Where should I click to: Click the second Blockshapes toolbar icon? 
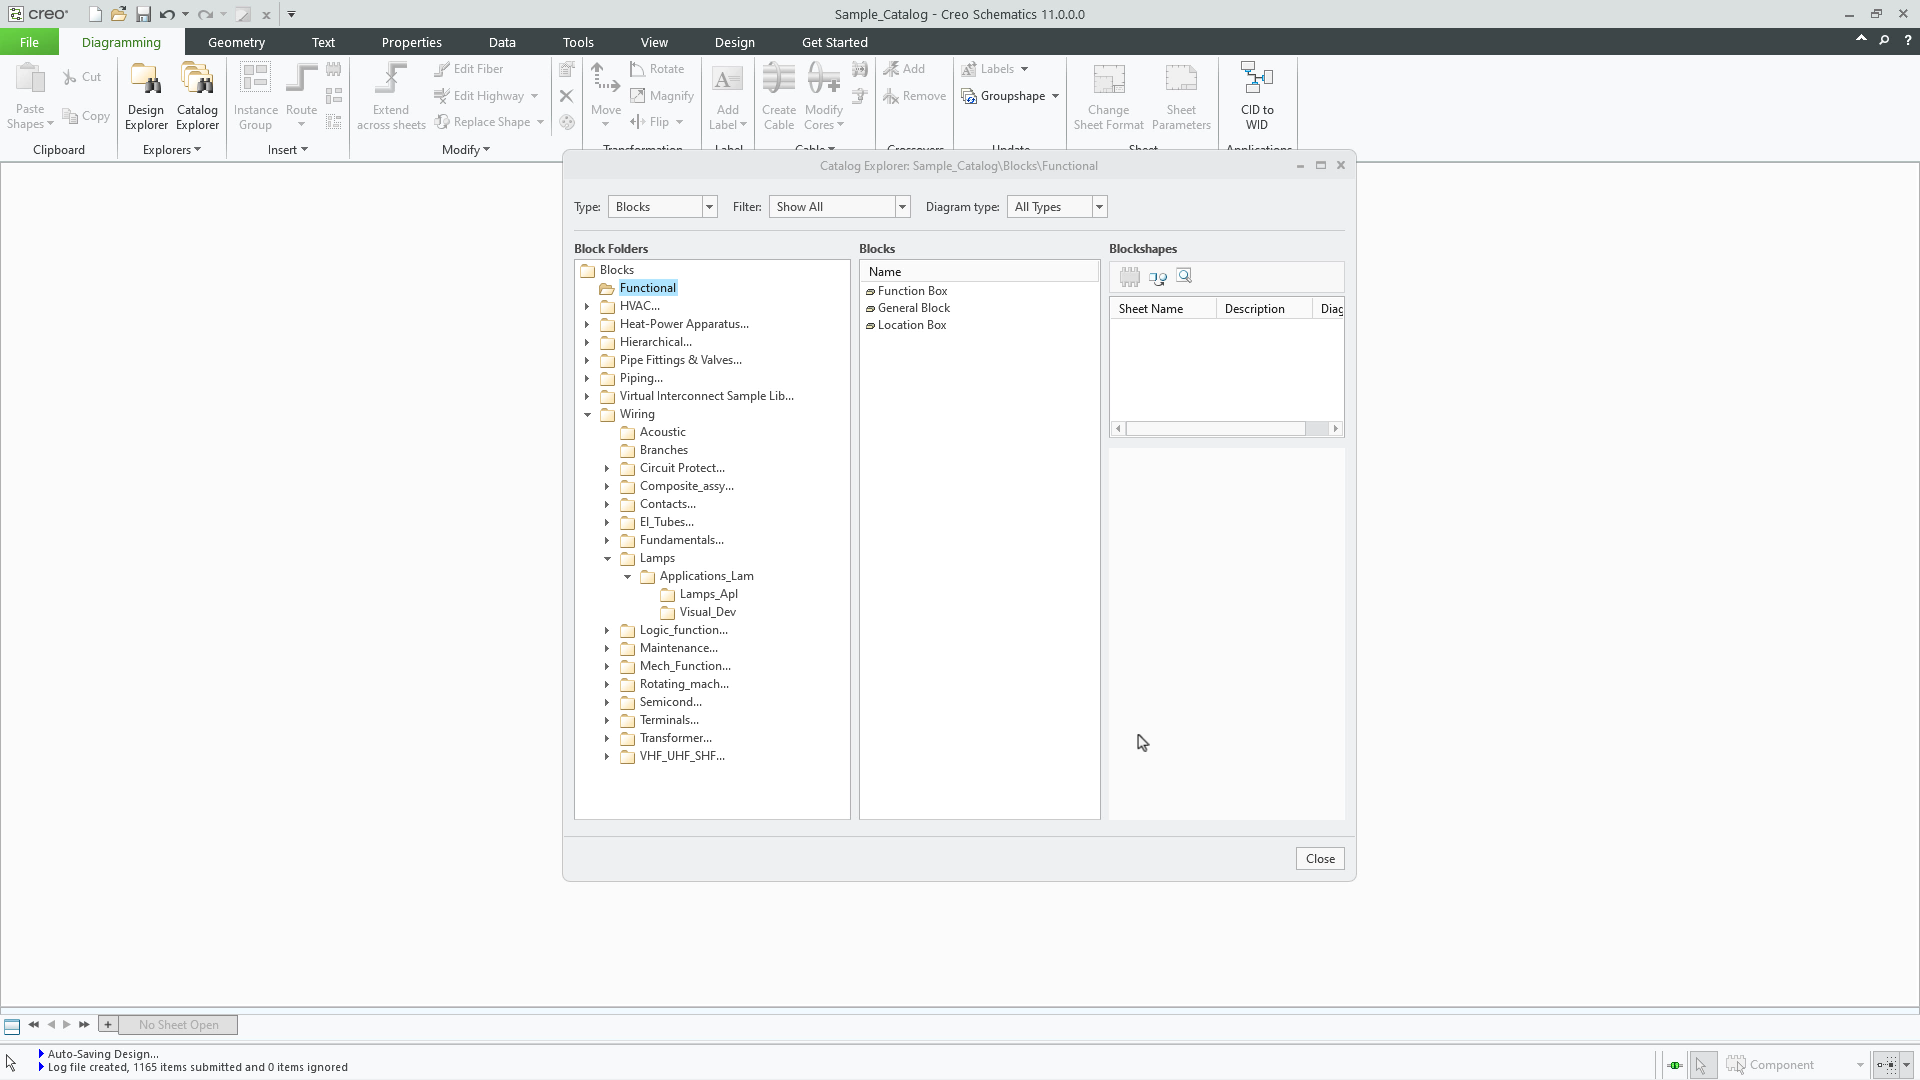tap(1158, 277)
